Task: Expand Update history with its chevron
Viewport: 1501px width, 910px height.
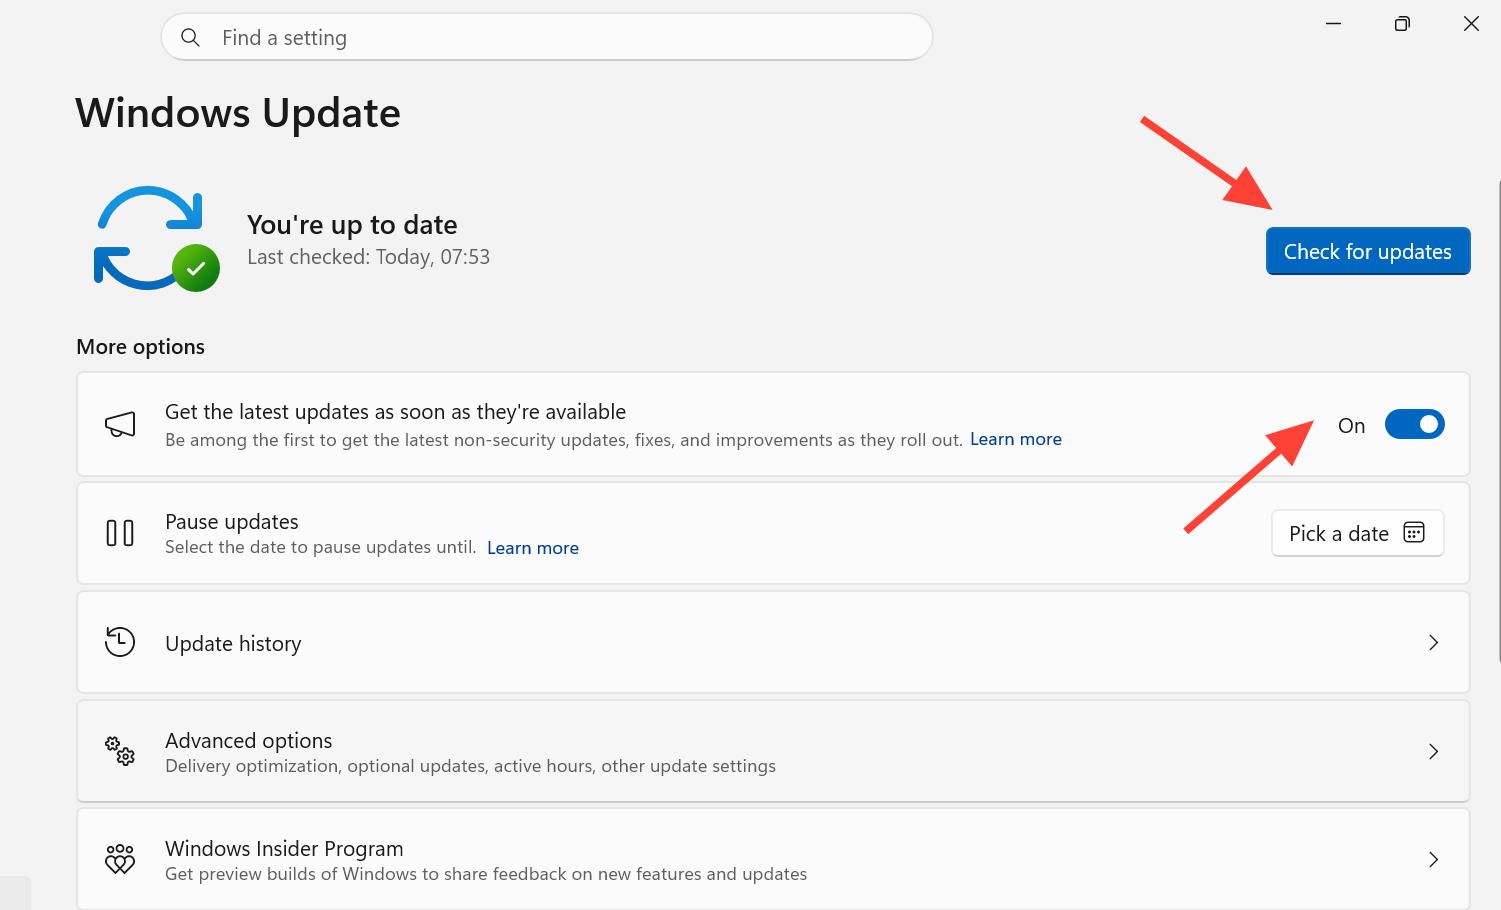Action: (1433, 642)
